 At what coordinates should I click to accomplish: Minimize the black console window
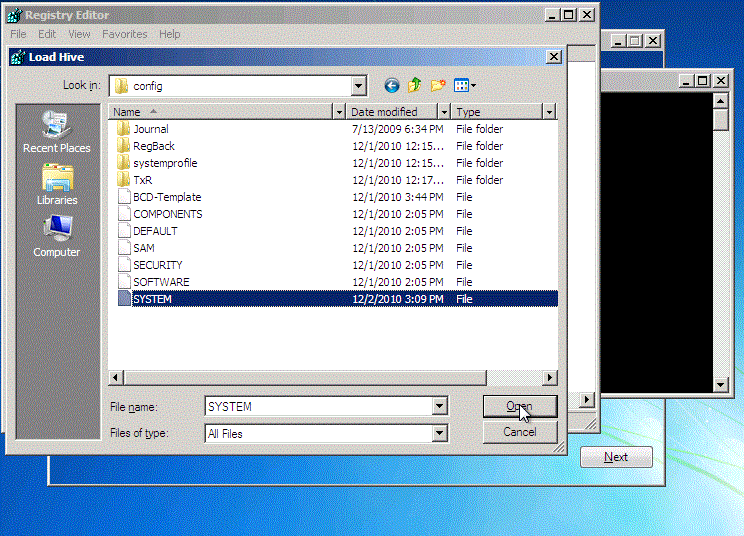pyautogui.click(x=685, y=81)
